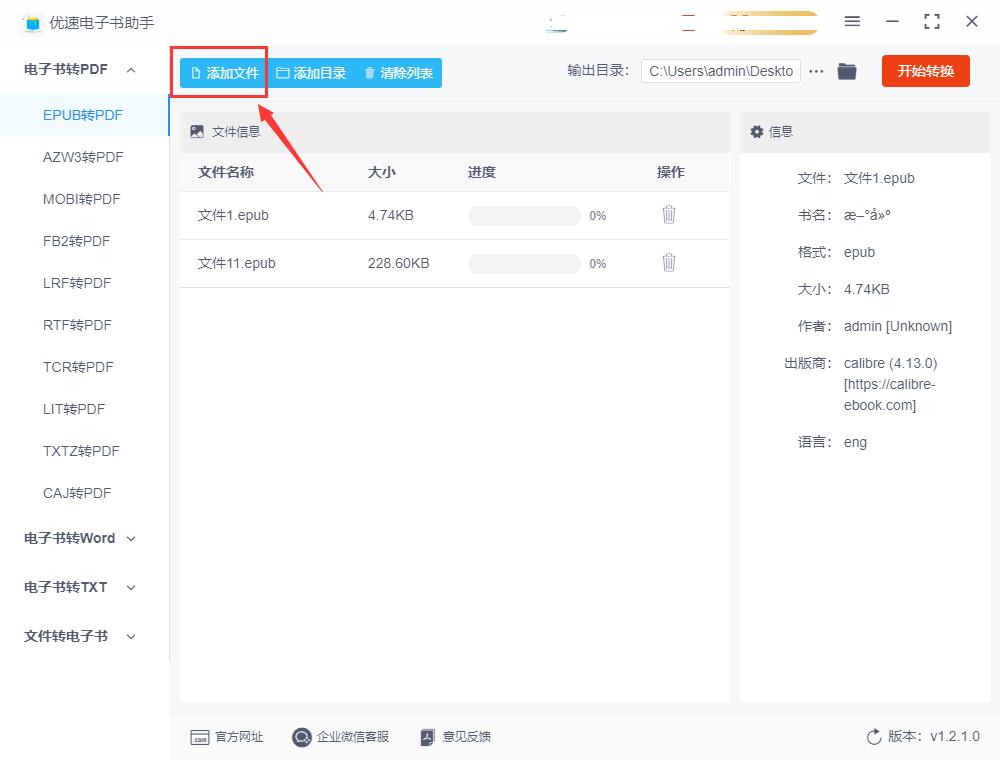Click the 添加文件 button
This screenshot has height=760, width=1000.
point(224,73)
